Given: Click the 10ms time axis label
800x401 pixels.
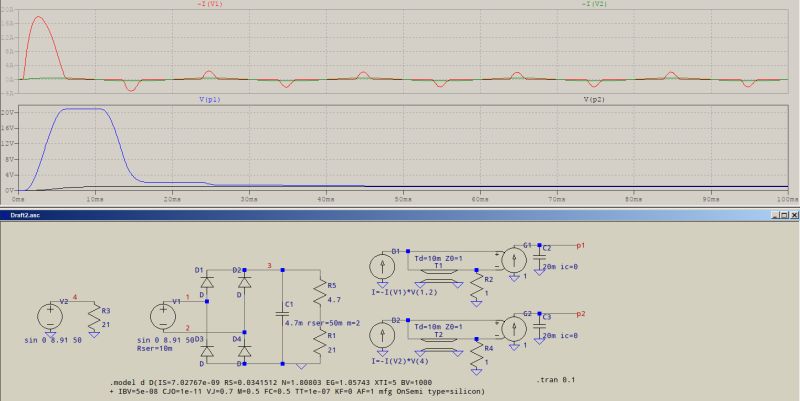Looking at the screenshot, I should pos(95,199).
